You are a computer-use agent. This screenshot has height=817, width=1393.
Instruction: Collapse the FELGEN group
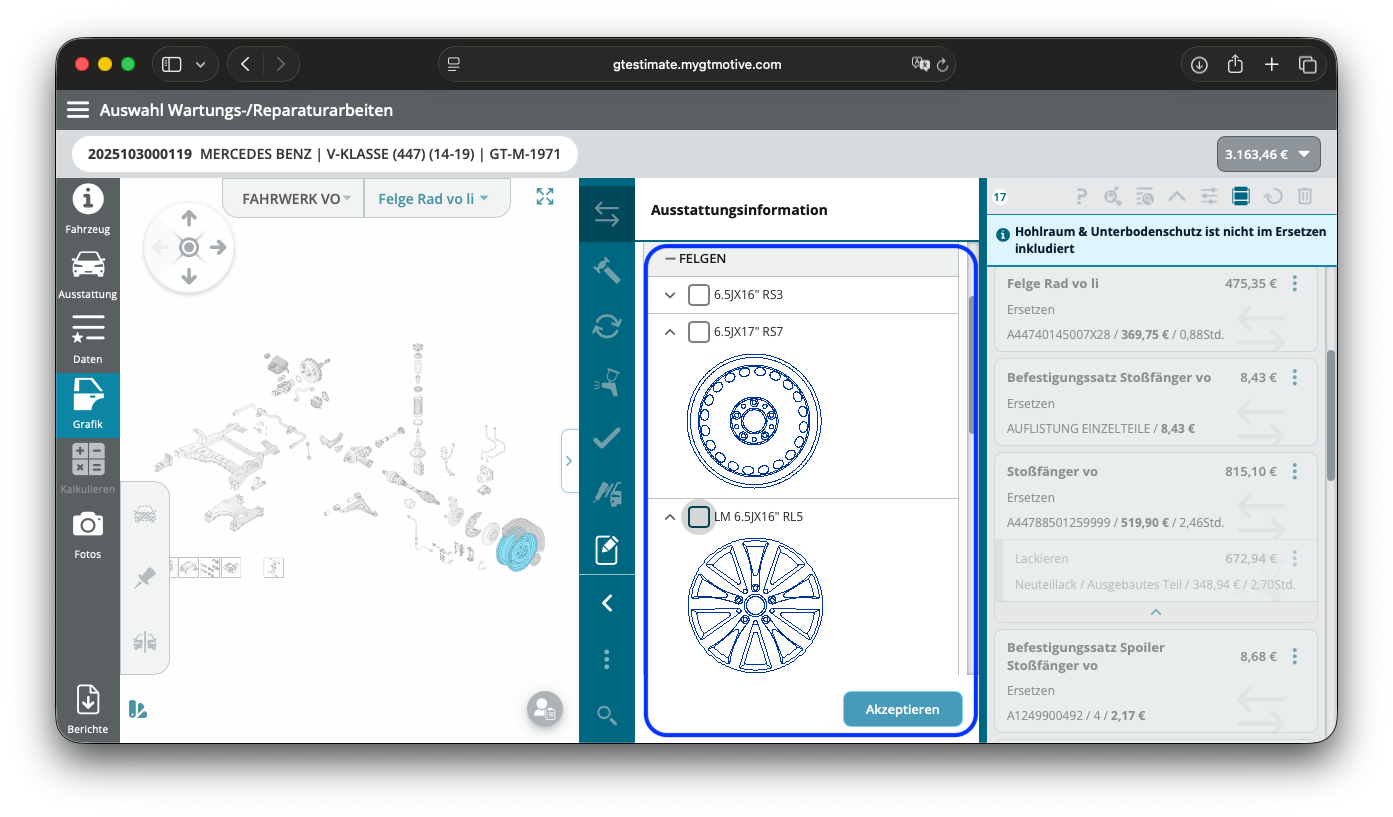[x=671, y=259]
